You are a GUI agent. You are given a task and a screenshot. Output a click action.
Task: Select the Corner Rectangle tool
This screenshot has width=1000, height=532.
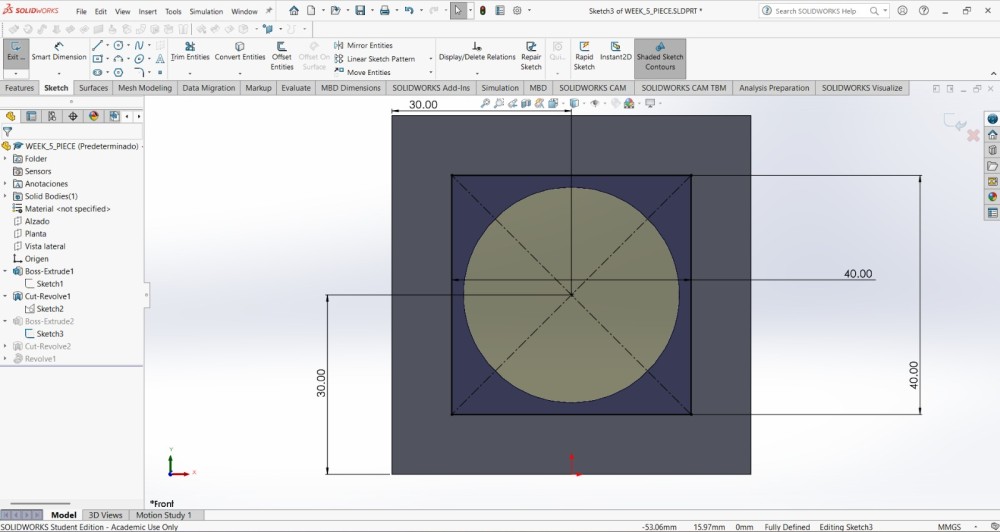point(97,59)
